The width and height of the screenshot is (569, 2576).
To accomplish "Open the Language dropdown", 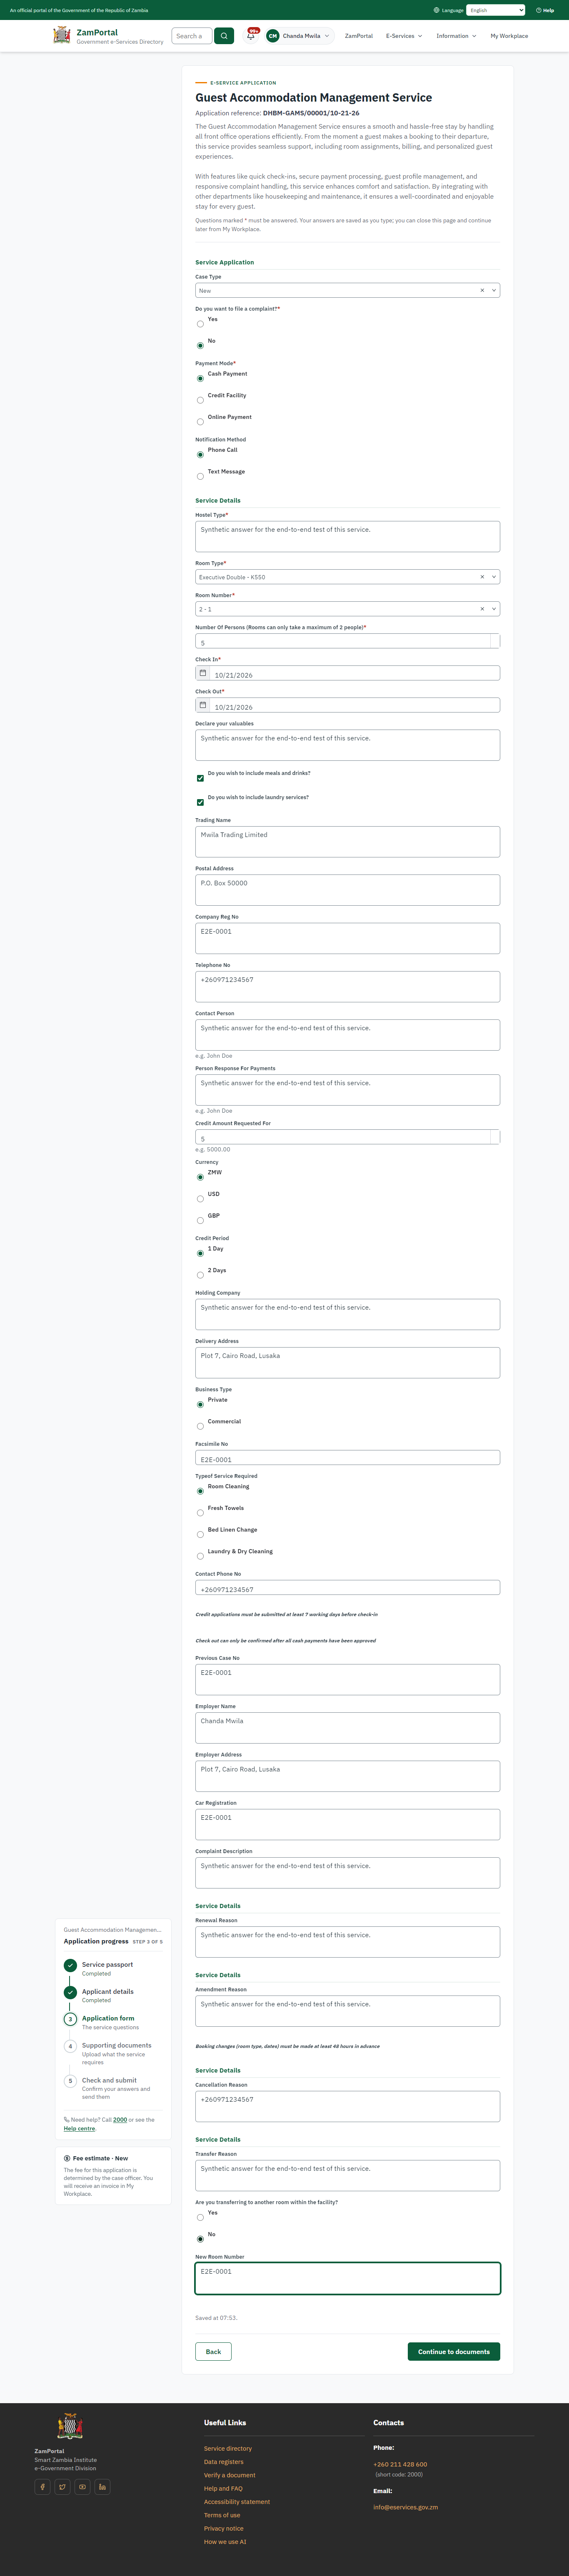I will (x=495, y=10).
